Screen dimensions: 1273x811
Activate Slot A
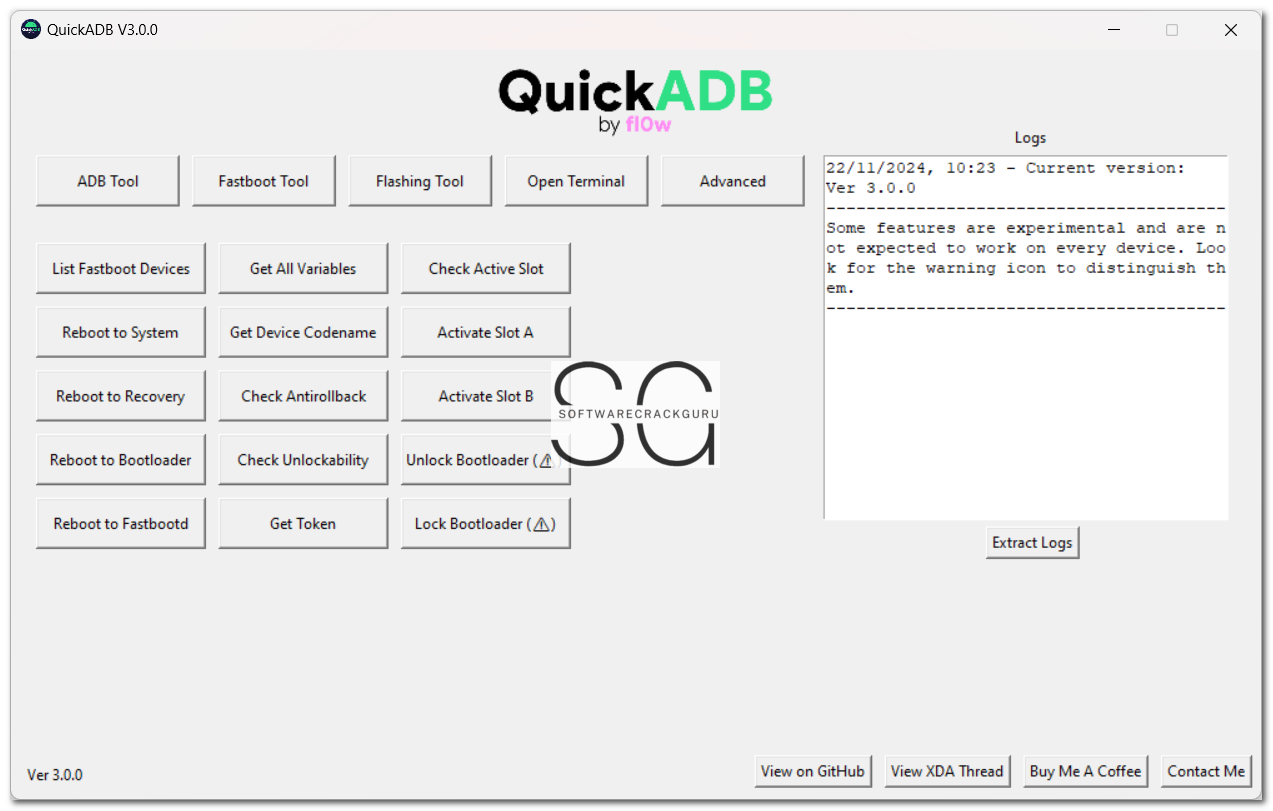[x=486, y=332]
